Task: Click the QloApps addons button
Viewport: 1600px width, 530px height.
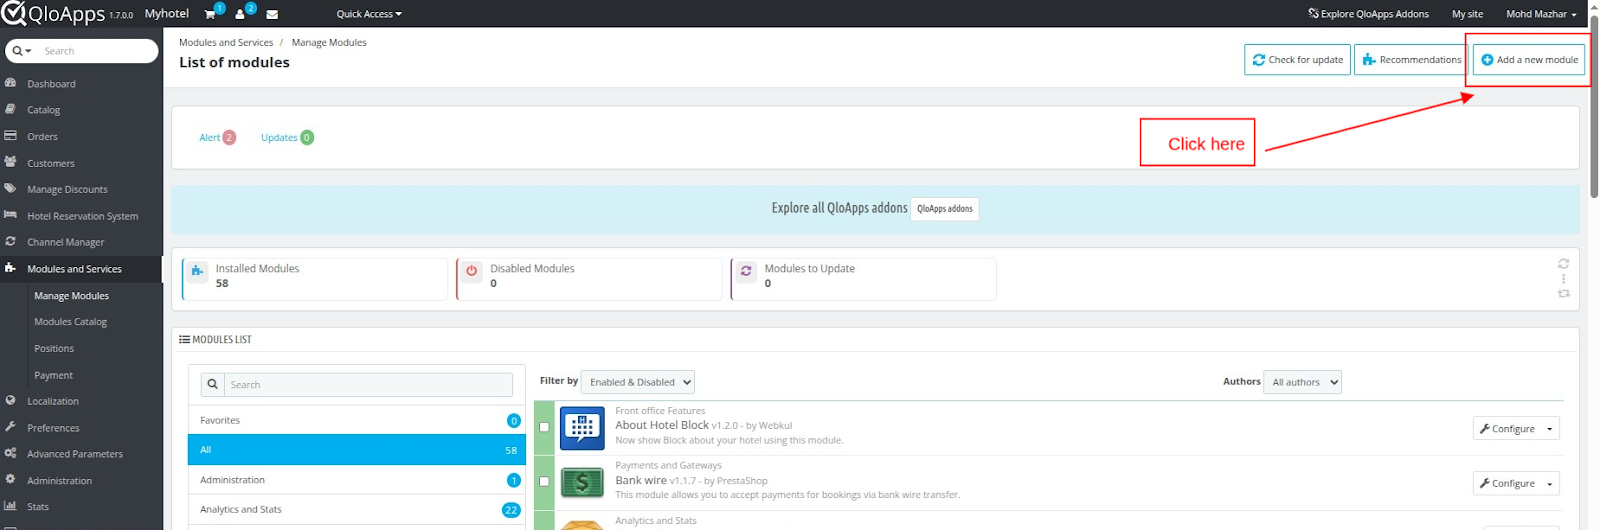Action: [945, 209]
